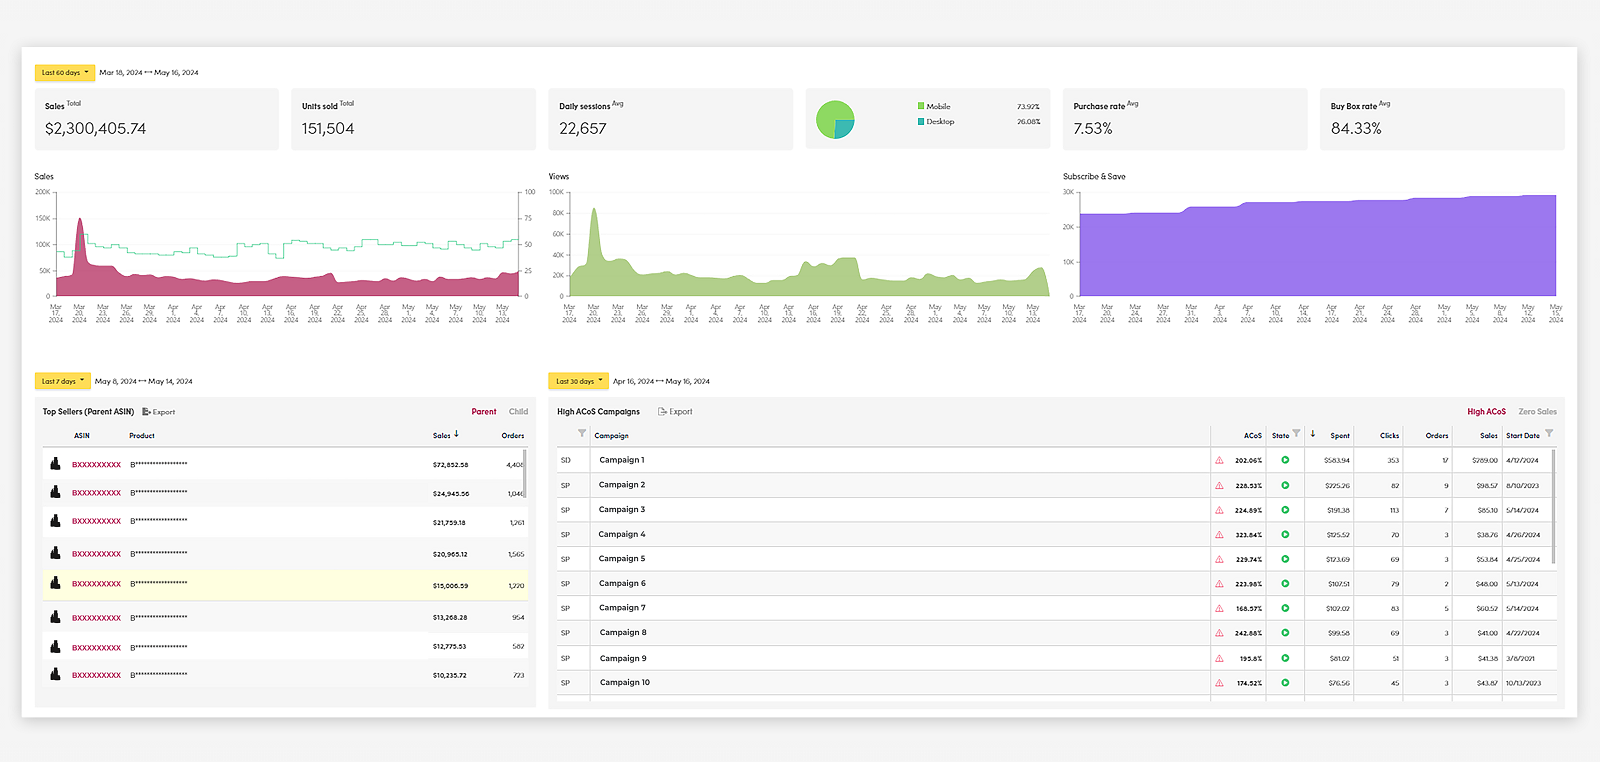Click filter icon beside Campaign column header

click(582, 434)
